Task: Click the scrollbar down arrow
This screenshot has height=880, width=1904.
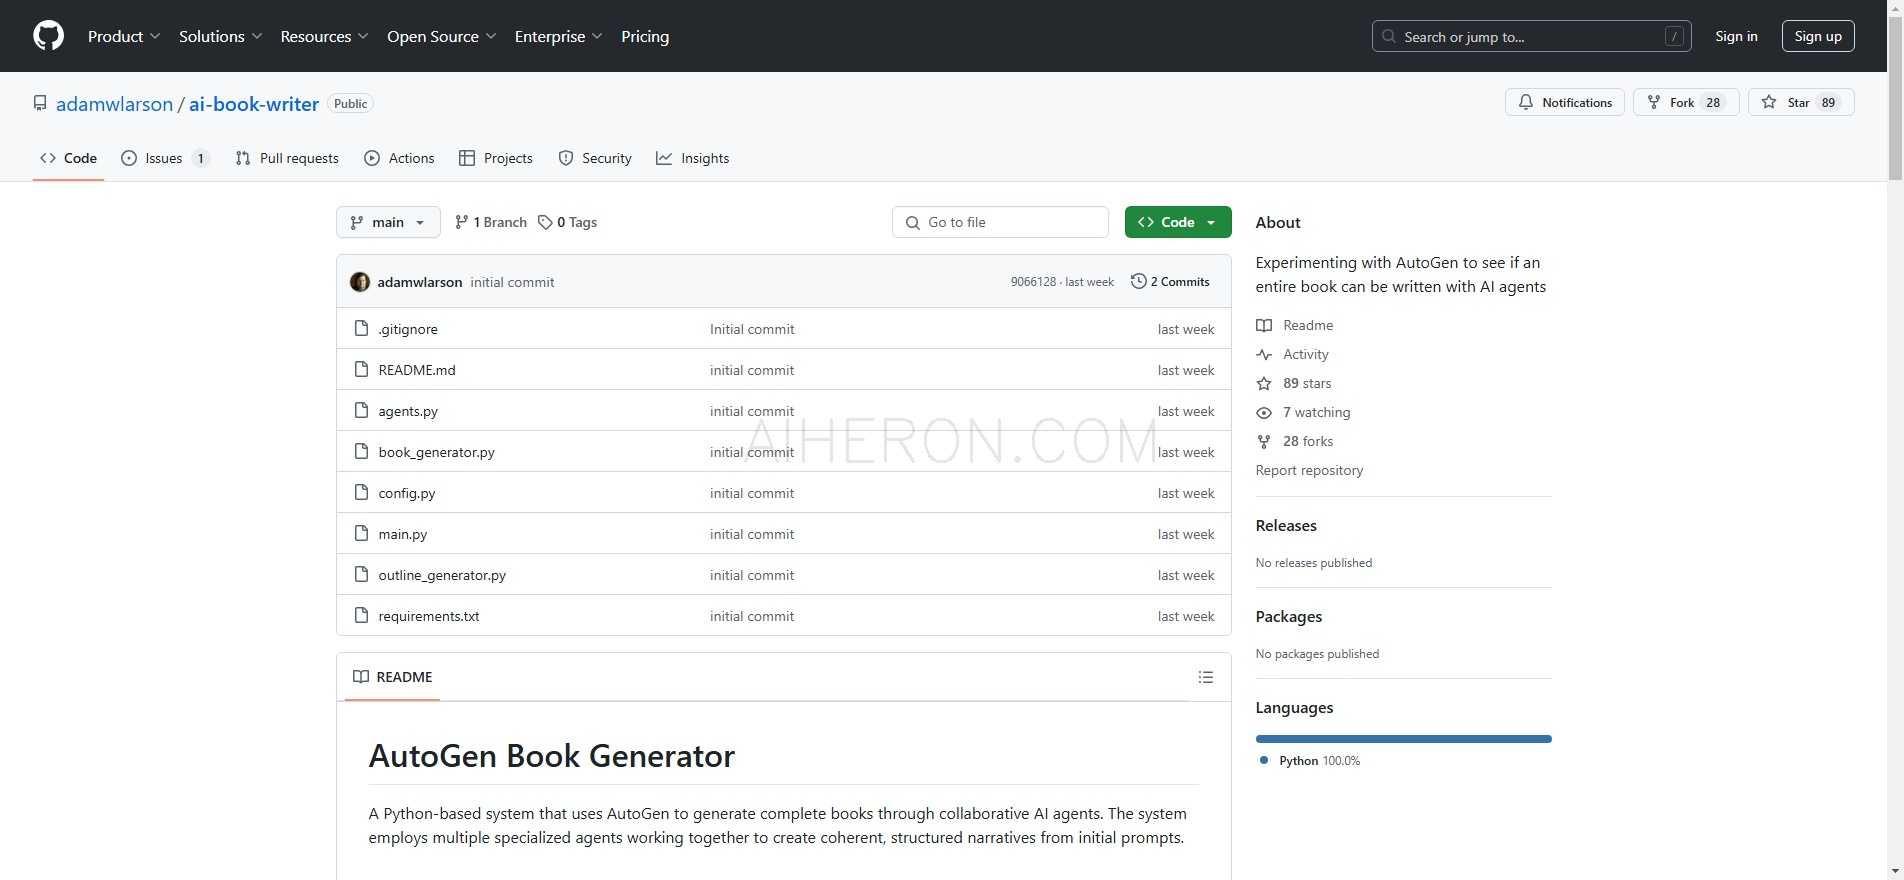Action: (x=1895, y=871)
